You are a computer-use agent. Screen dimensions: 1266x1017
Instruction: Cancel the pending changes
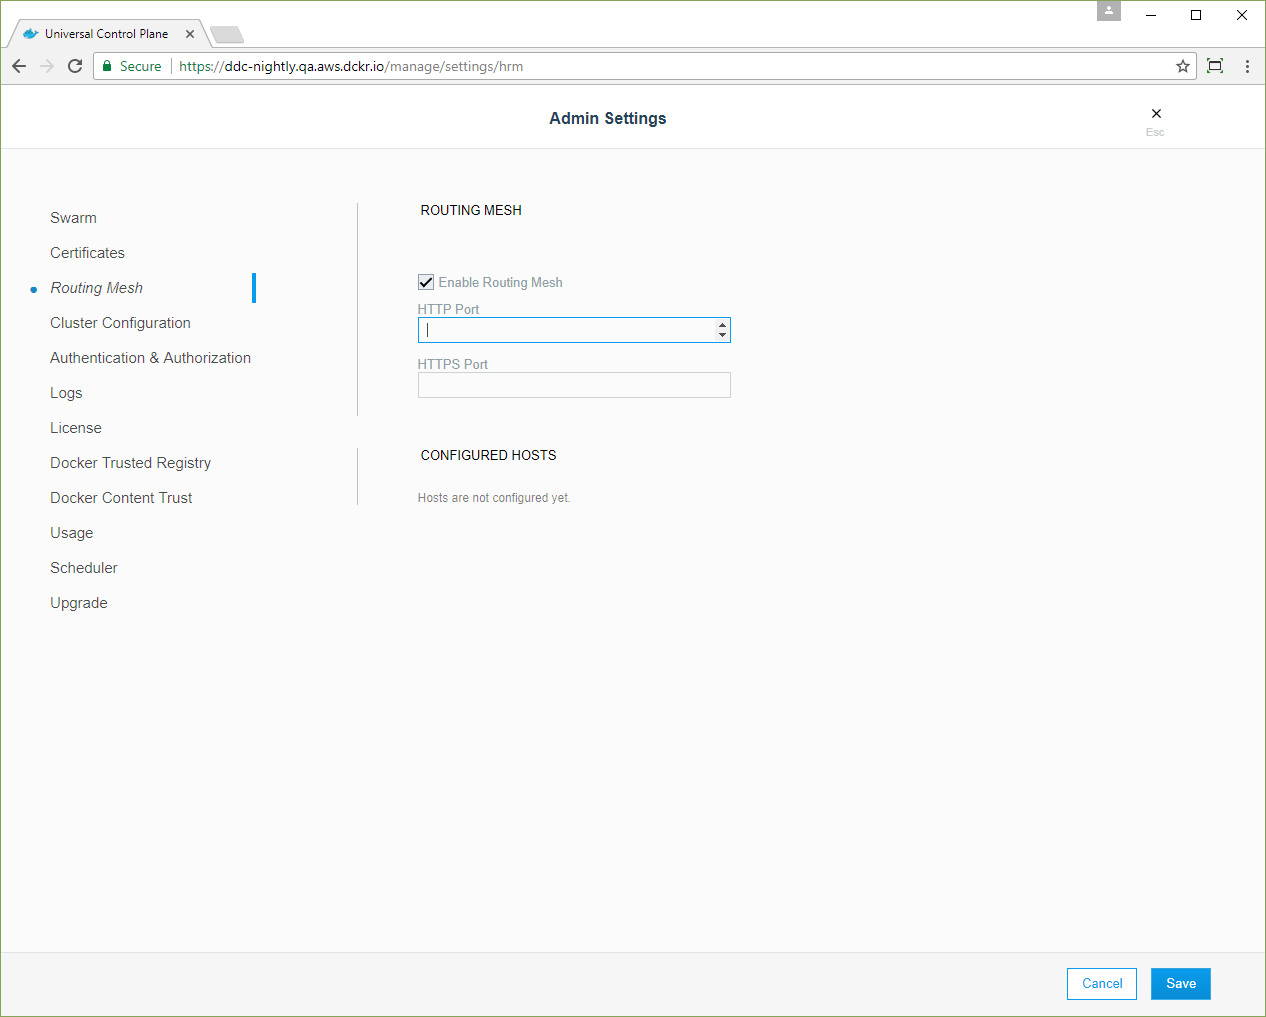tap(1101, 983)
